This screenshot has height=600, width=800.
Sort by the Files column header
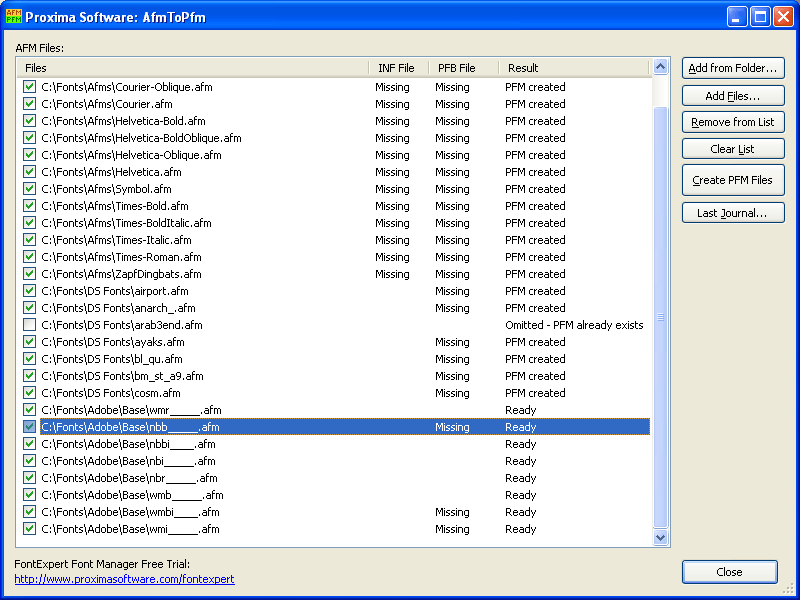193,68
